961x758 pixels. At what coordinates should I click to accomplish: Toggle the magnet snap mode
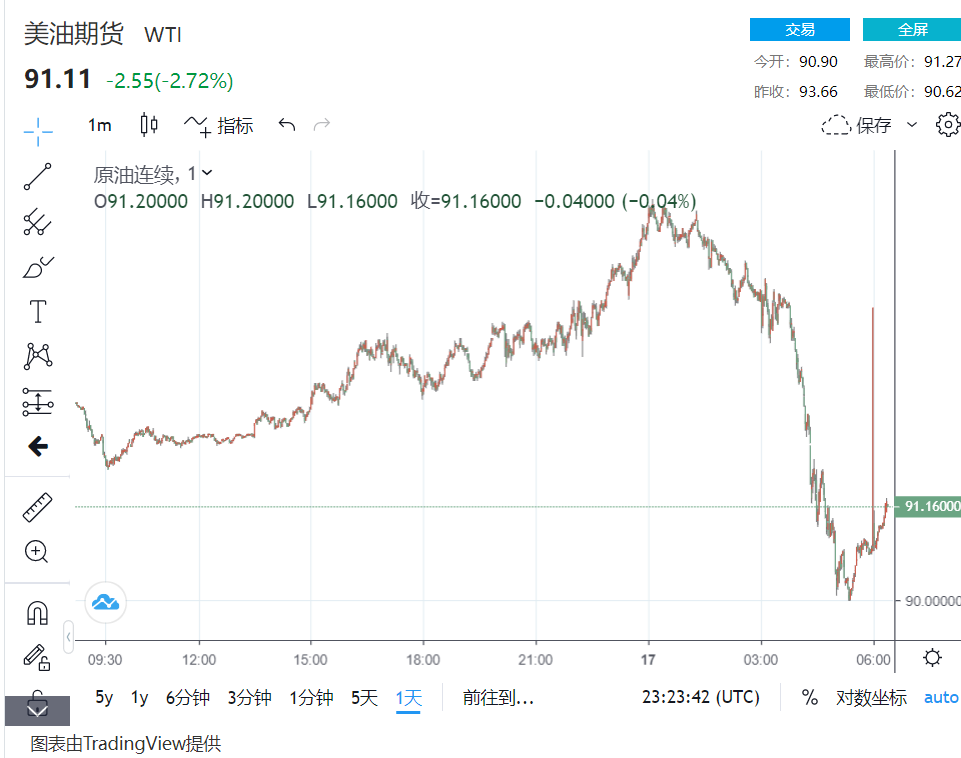click(x=37, y=612)
